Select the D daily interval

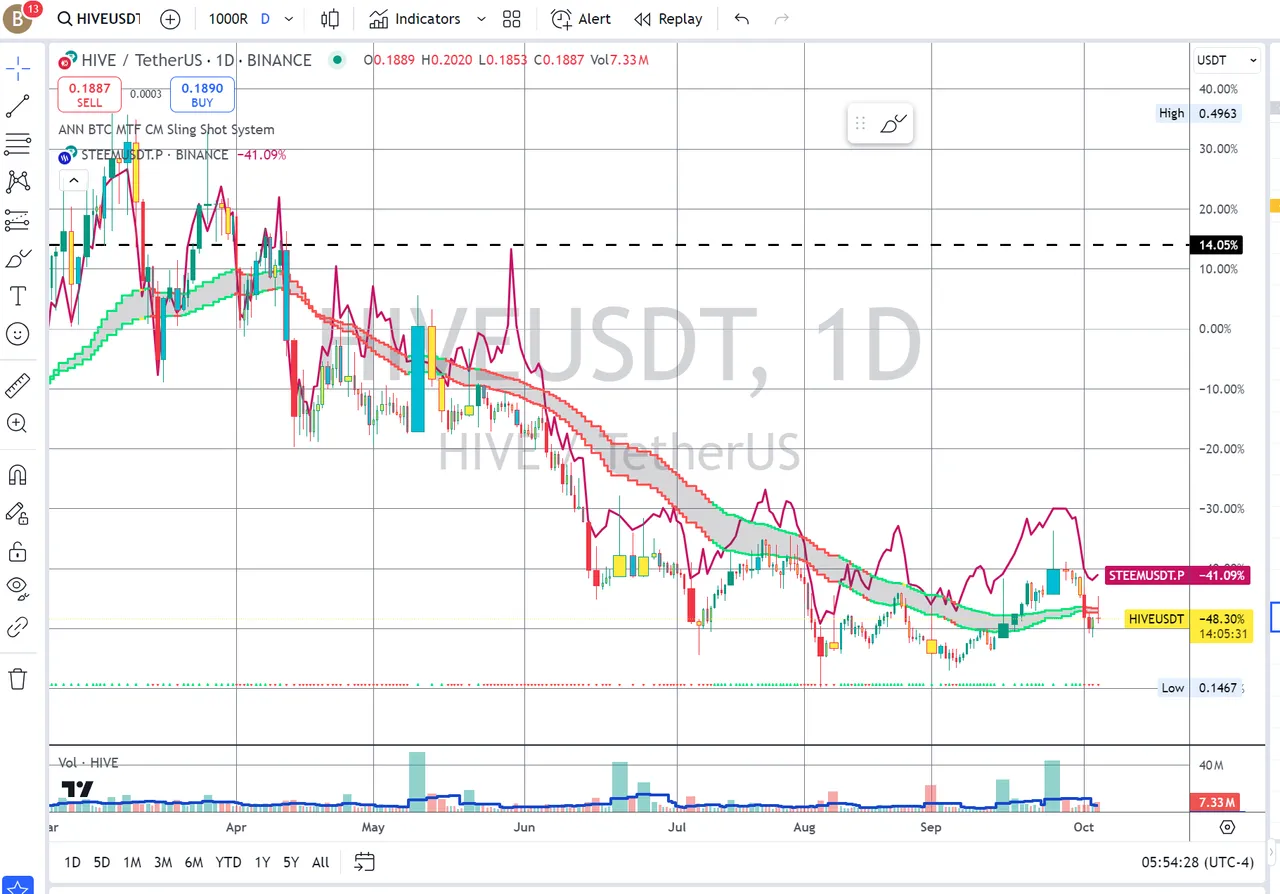click(265, 19)
